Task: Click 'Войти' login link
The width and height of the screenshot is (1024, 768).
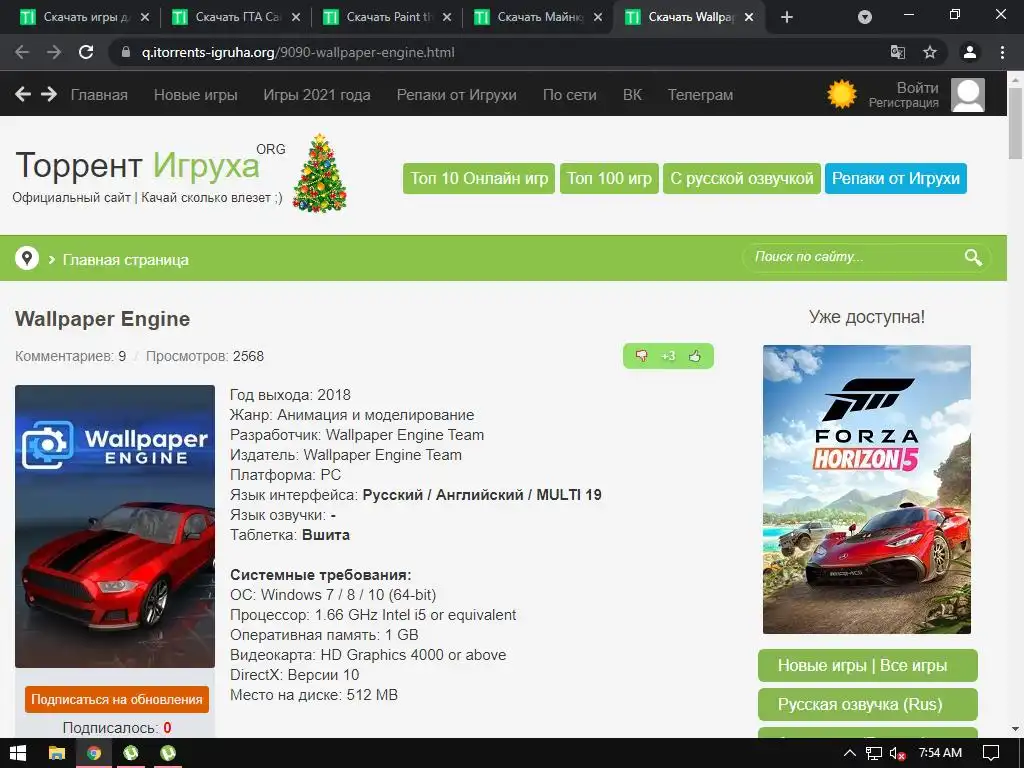Action: coord(918,88)
